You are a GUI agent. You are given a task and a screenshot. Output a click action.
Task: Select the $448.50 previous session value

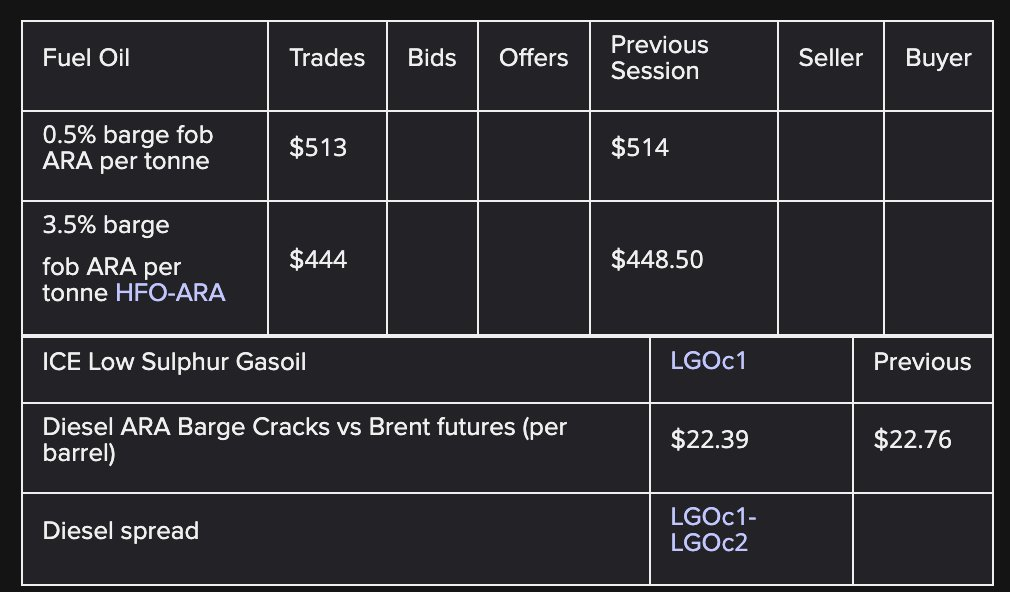(x=657, y=259)
